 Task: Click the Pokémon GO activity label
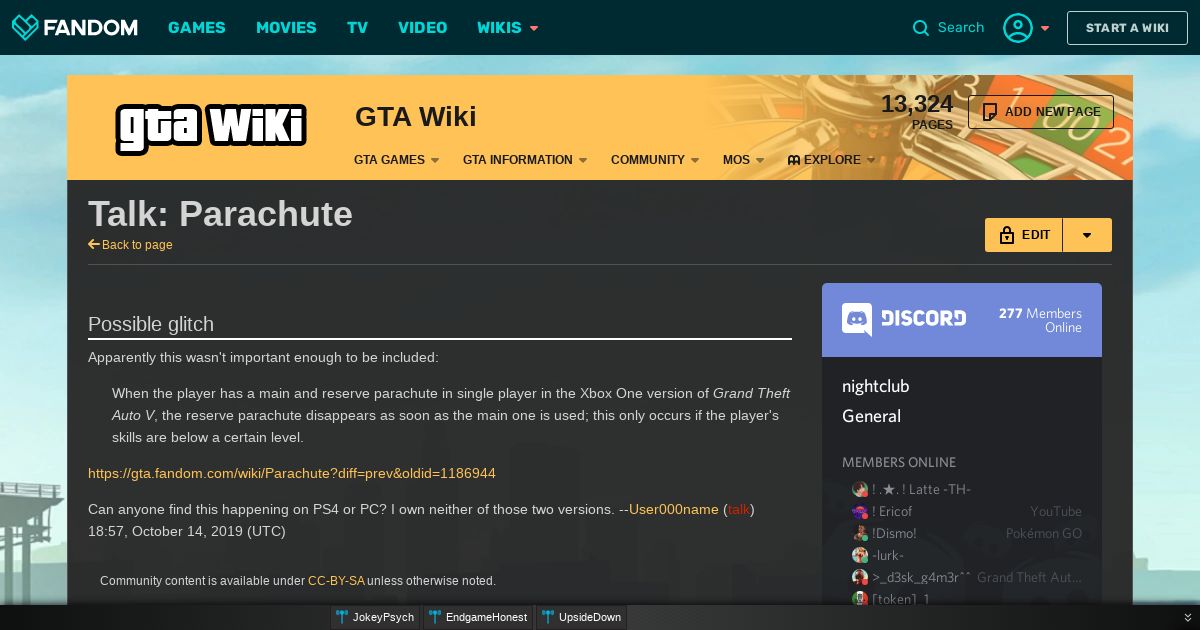pyautogui.click(x=1044, y=533)
